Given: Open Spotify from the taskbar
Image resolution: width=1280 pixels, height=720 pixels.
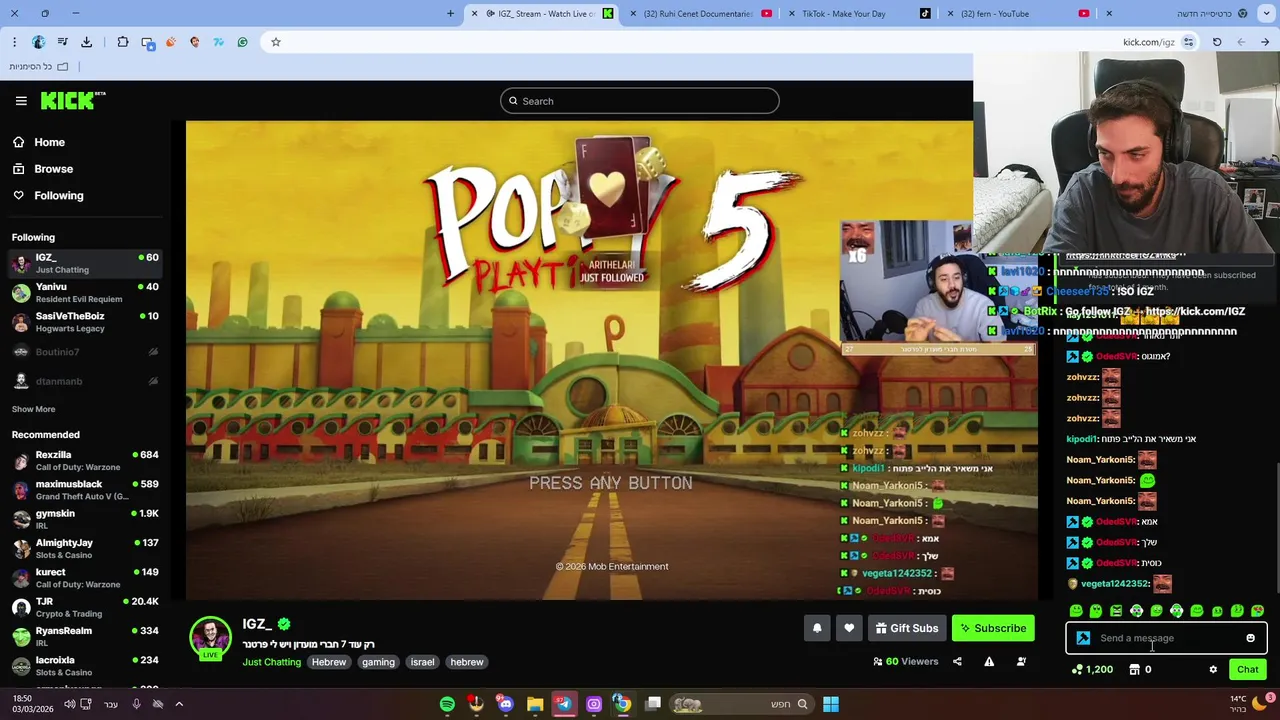Looking at the screenshot, I should pos(447,704).
